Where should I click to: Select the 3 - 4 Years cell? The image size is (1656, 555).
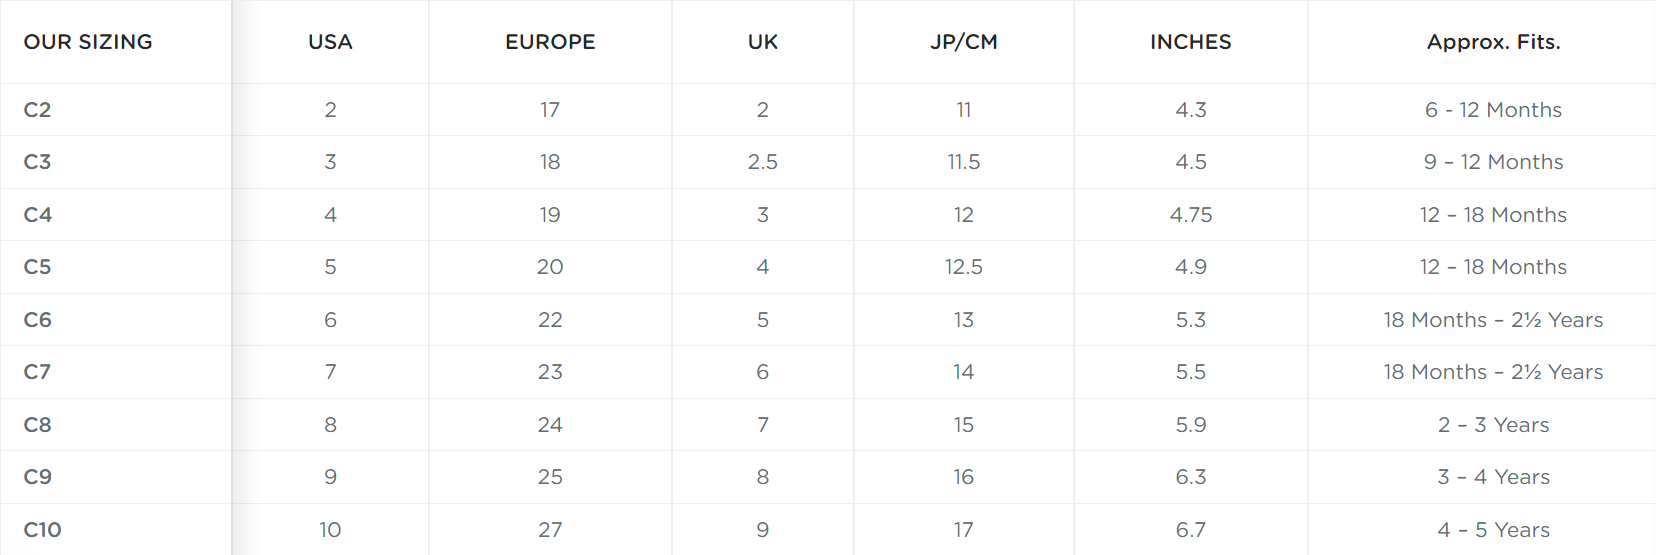(x=1494, y=477)
